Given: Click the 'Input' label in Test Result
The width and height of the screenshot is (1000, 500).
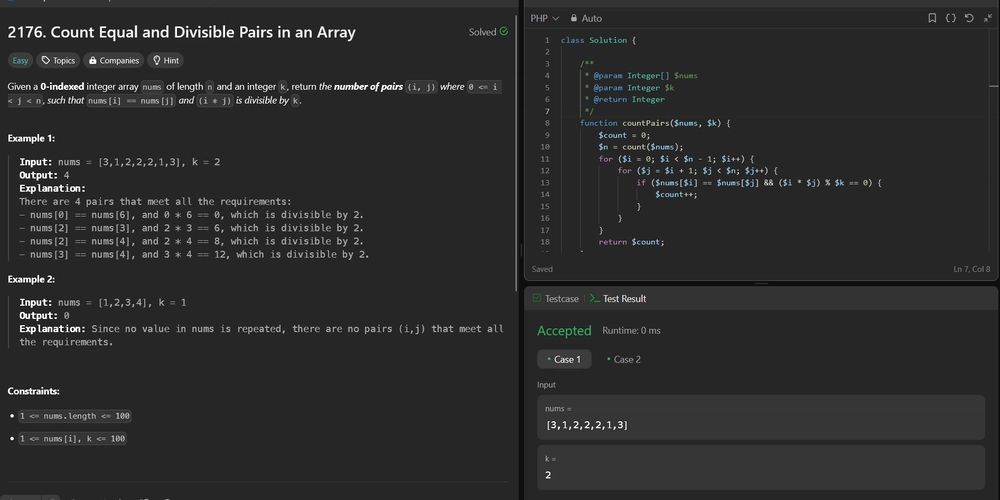Looking at the screenshot, I should click(x=547, y=385).
